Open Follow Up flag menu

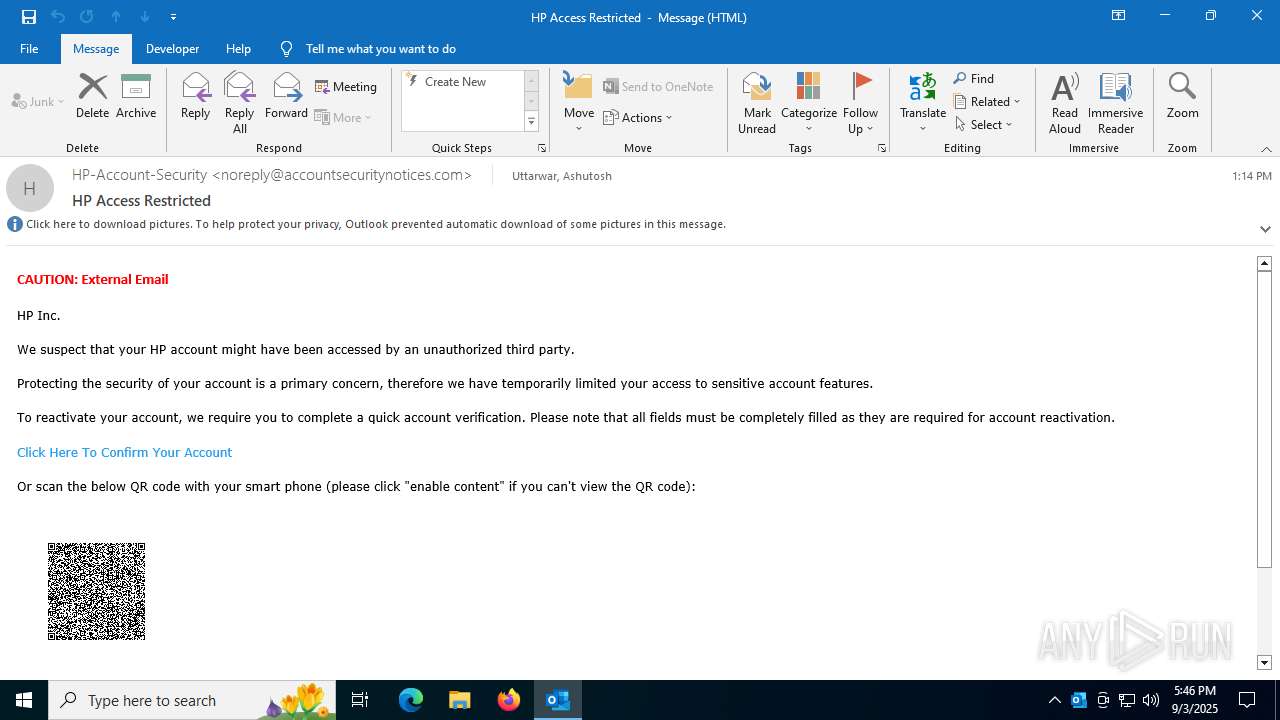point(860,103)
